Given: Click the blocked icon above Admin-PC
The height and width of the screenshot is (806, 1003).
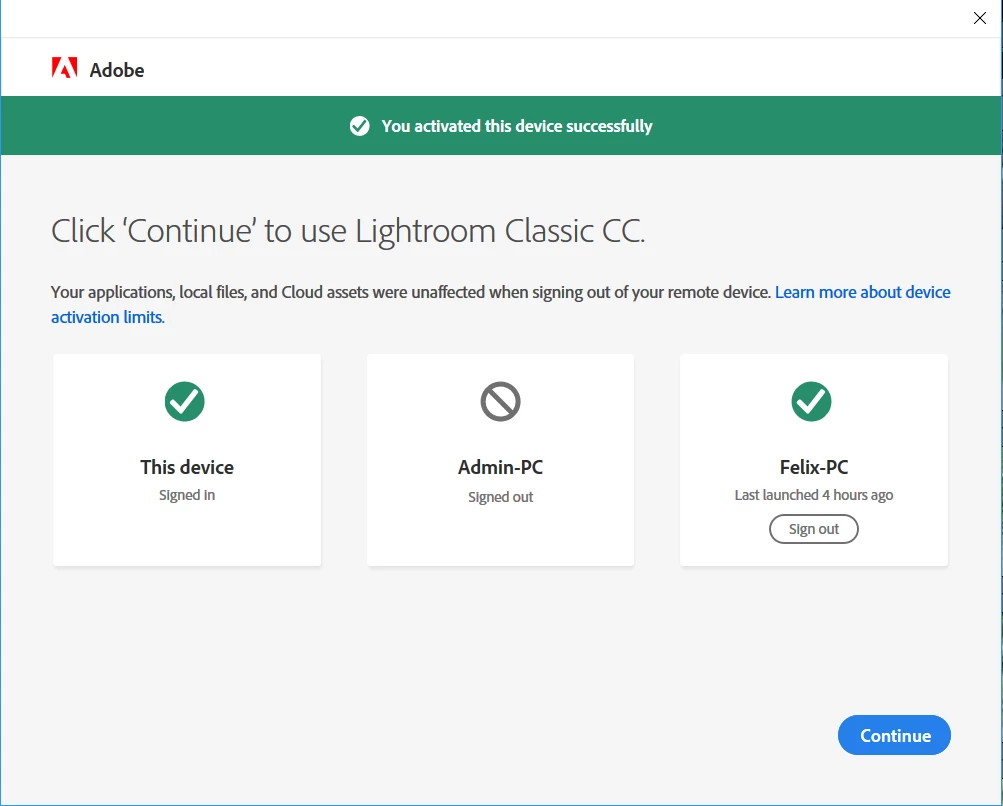Looking at the screenshot, I should click(500, 401).
